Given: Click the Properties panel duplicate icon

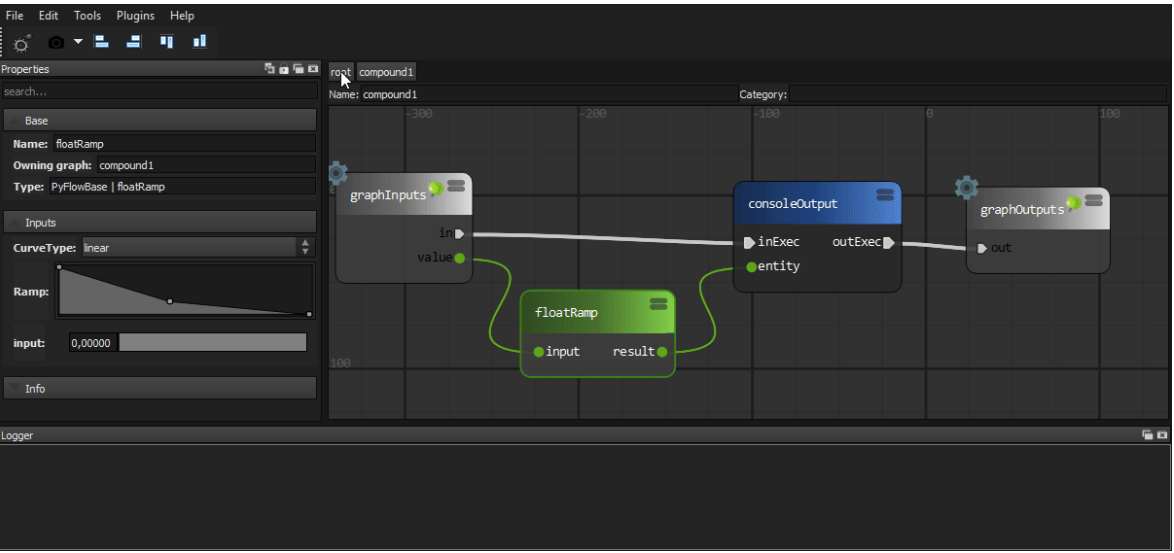Looking at the screenshot, I should [270, 68].
